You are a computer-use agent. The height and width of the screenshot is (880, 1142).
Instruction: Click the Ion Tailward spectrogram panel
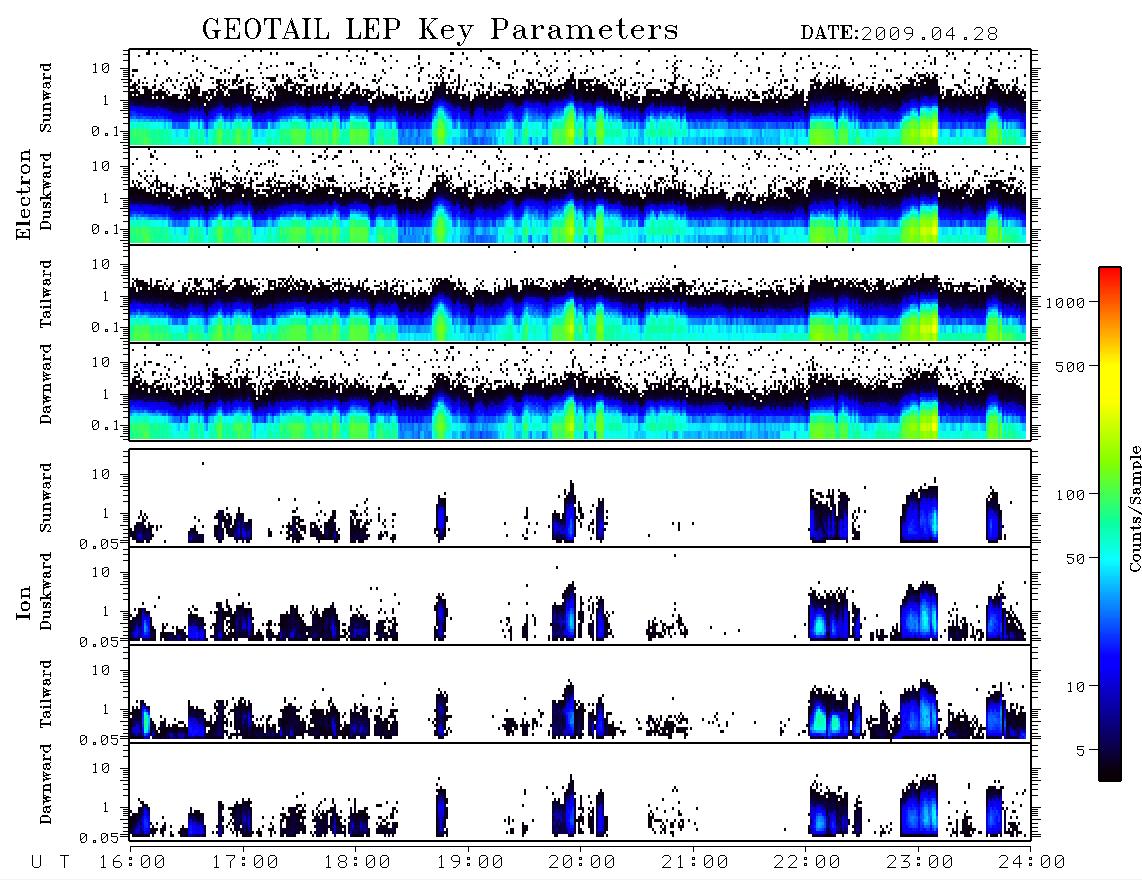(x=580, y=694)
